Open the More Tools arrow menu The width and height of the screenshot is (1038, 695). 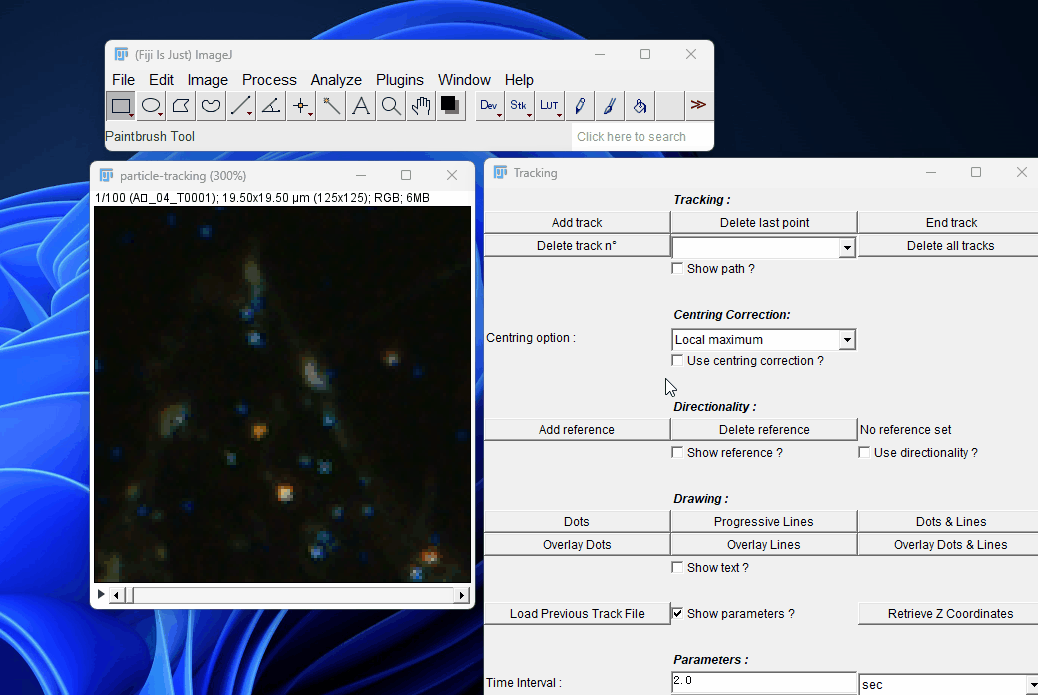(698, 105)
